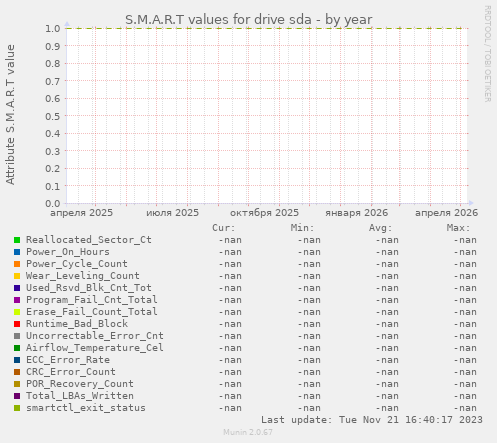Click the Min value for CRC_Error_Count
The height and width of the screenshot is (443, 497).
point(309,372)
